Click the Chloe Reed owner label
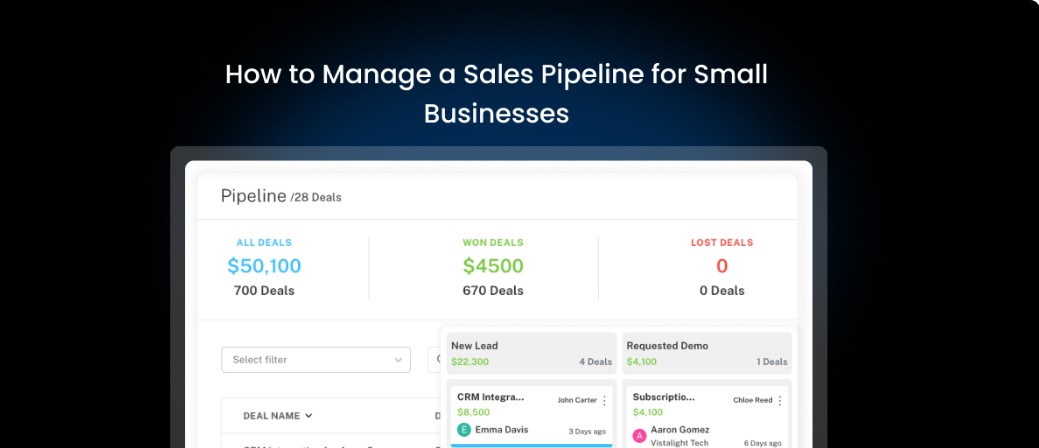This screenshot has width=1039, height=448. click(751, 400)
